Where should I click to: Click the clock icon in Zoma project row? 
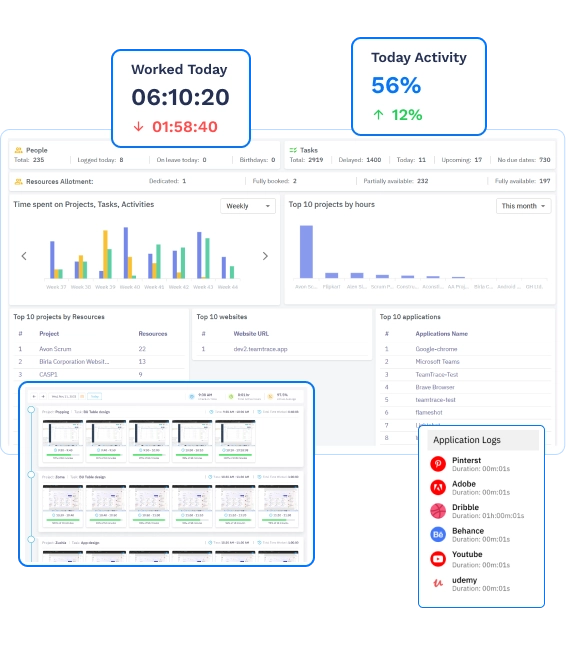pyautogui.click(x=210, y=477)
